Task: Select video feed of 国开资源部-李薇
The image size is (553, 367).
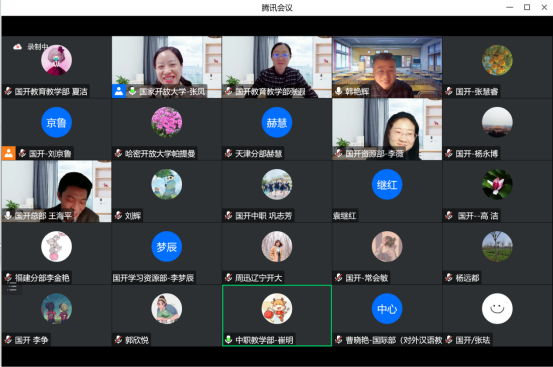Action: (387, 129)
